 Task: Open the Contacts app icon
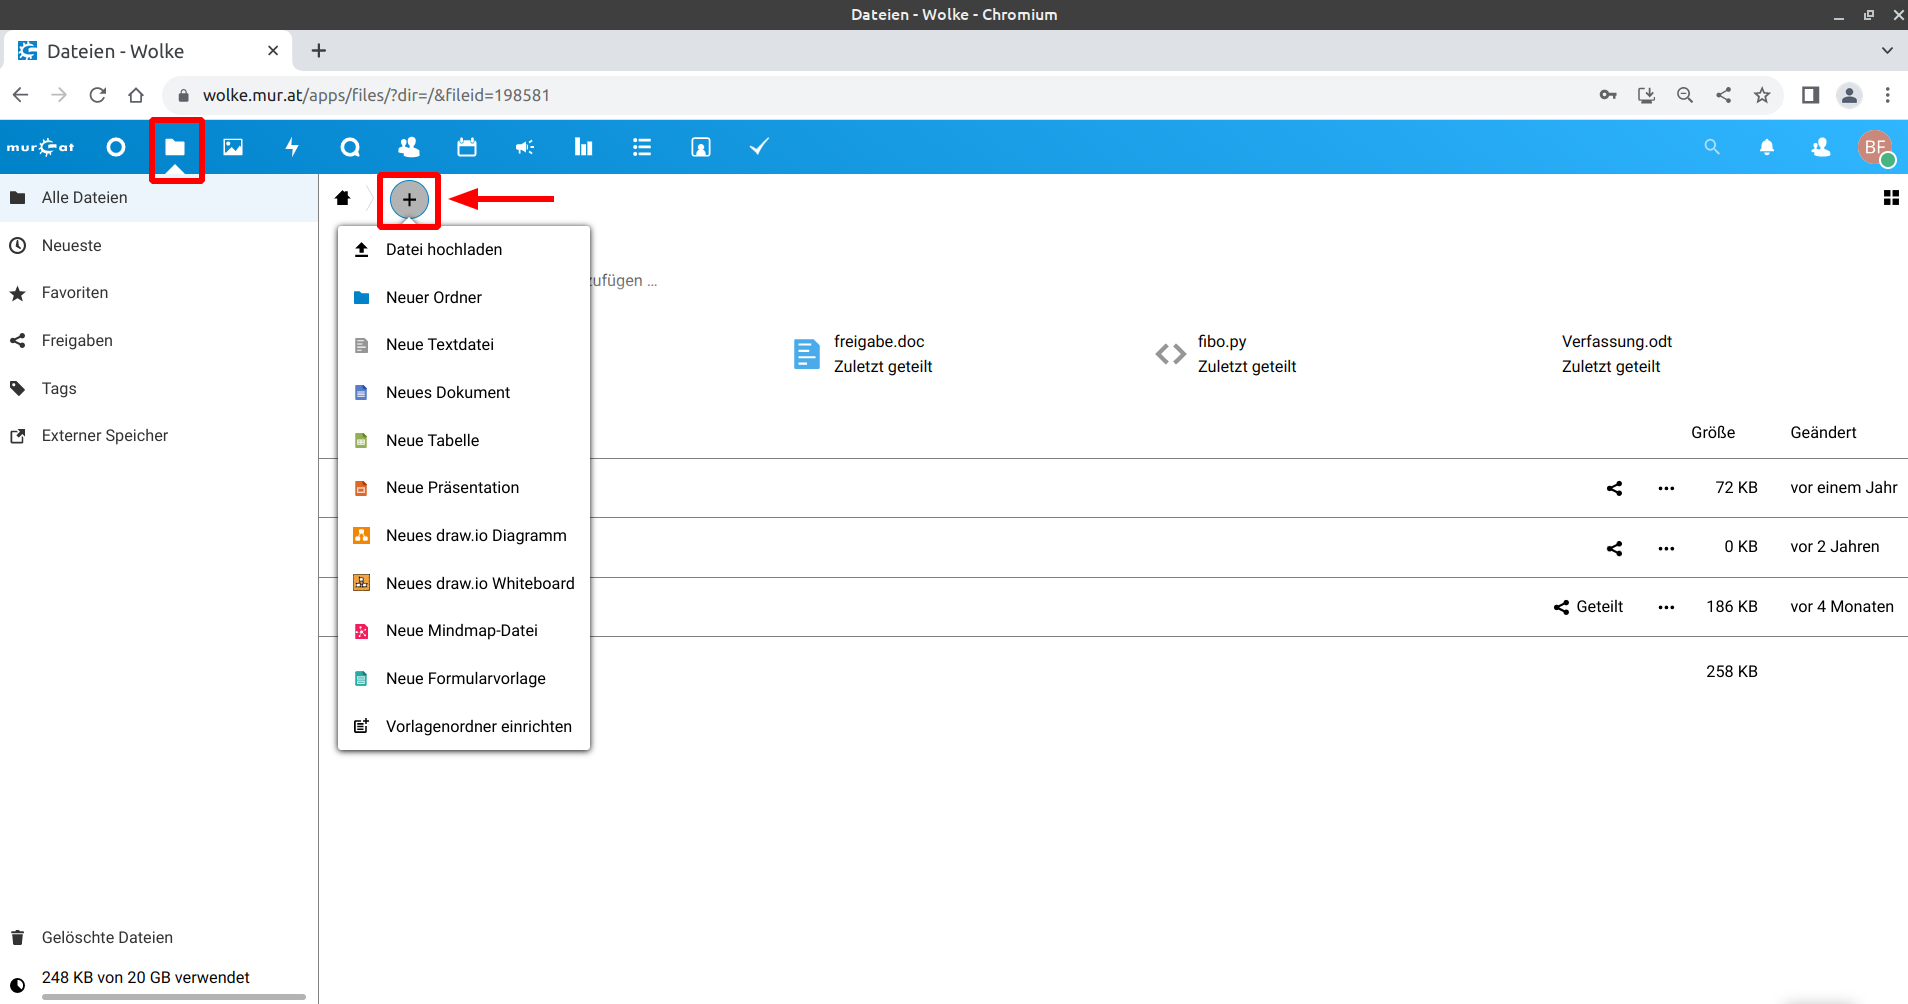coord(408,147)
